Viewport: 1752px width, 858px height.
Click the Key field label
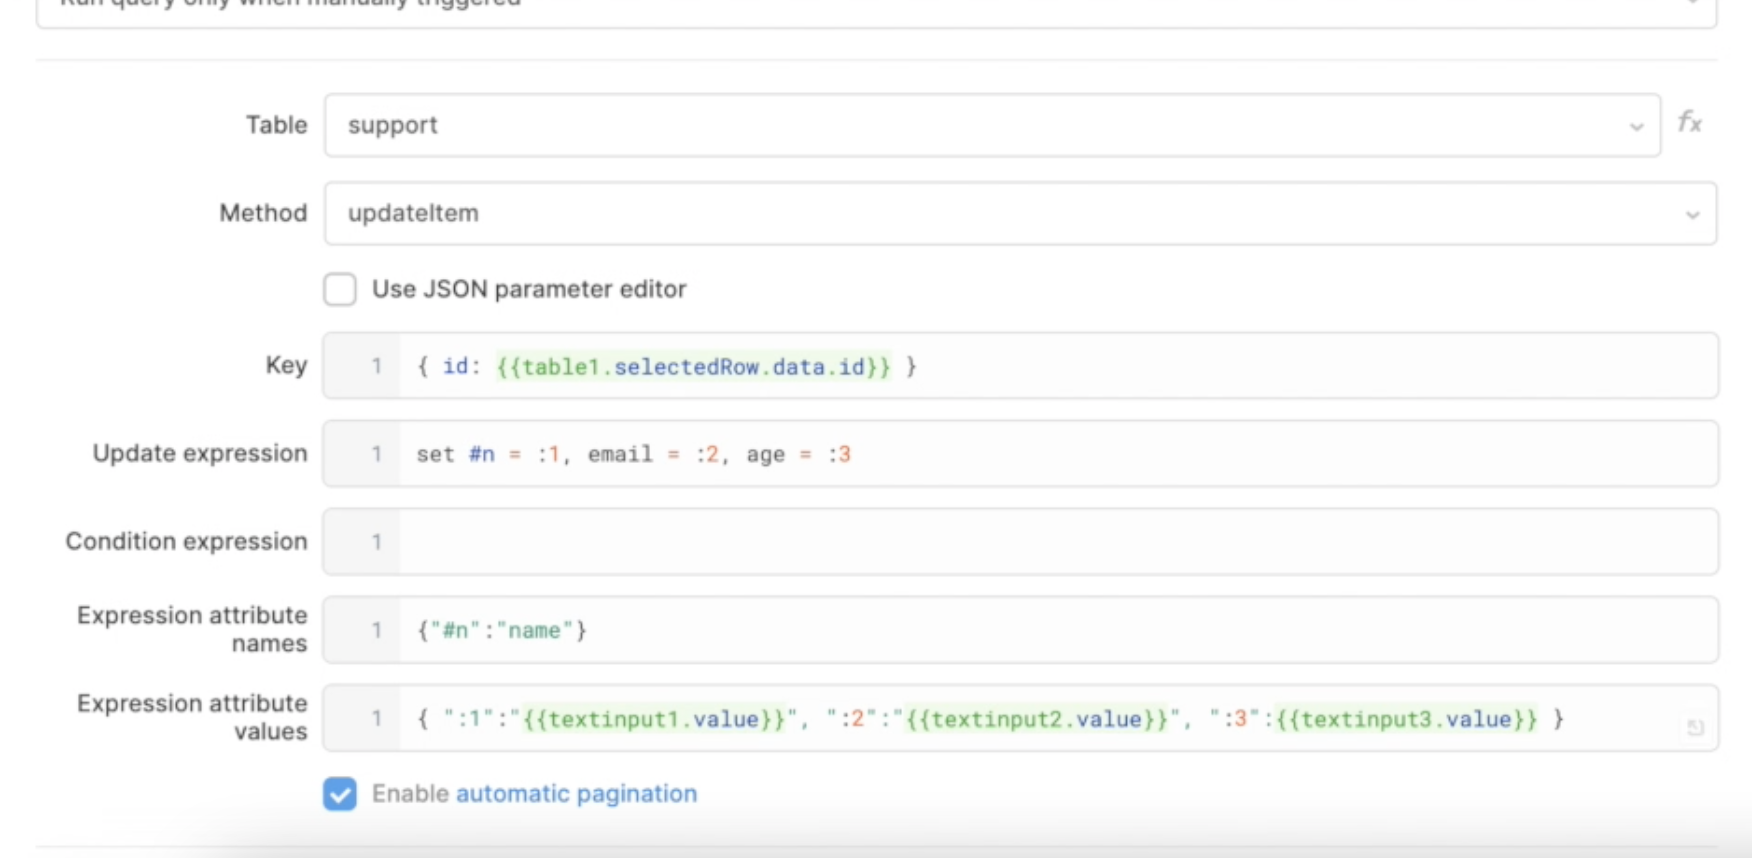286,365
